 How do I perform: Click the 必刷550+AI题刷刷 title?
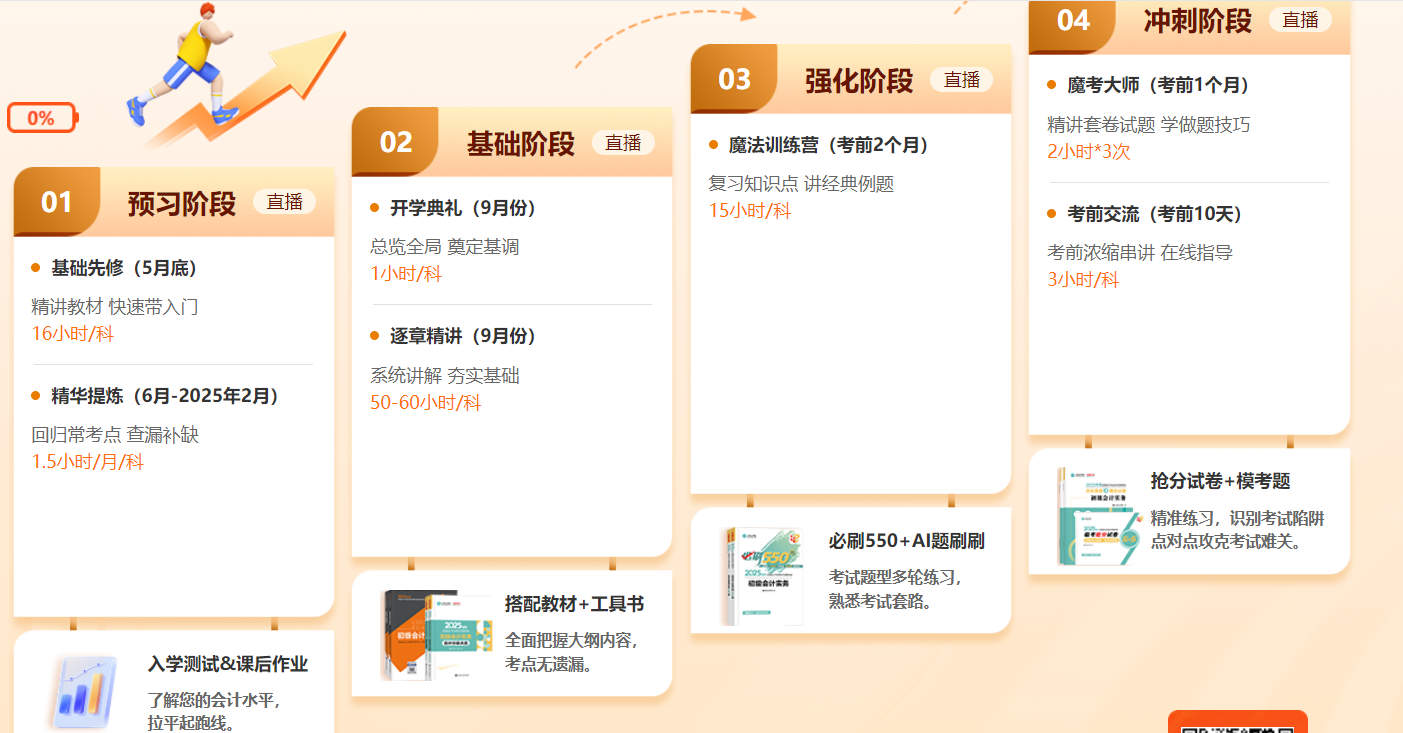coord(906,541)
